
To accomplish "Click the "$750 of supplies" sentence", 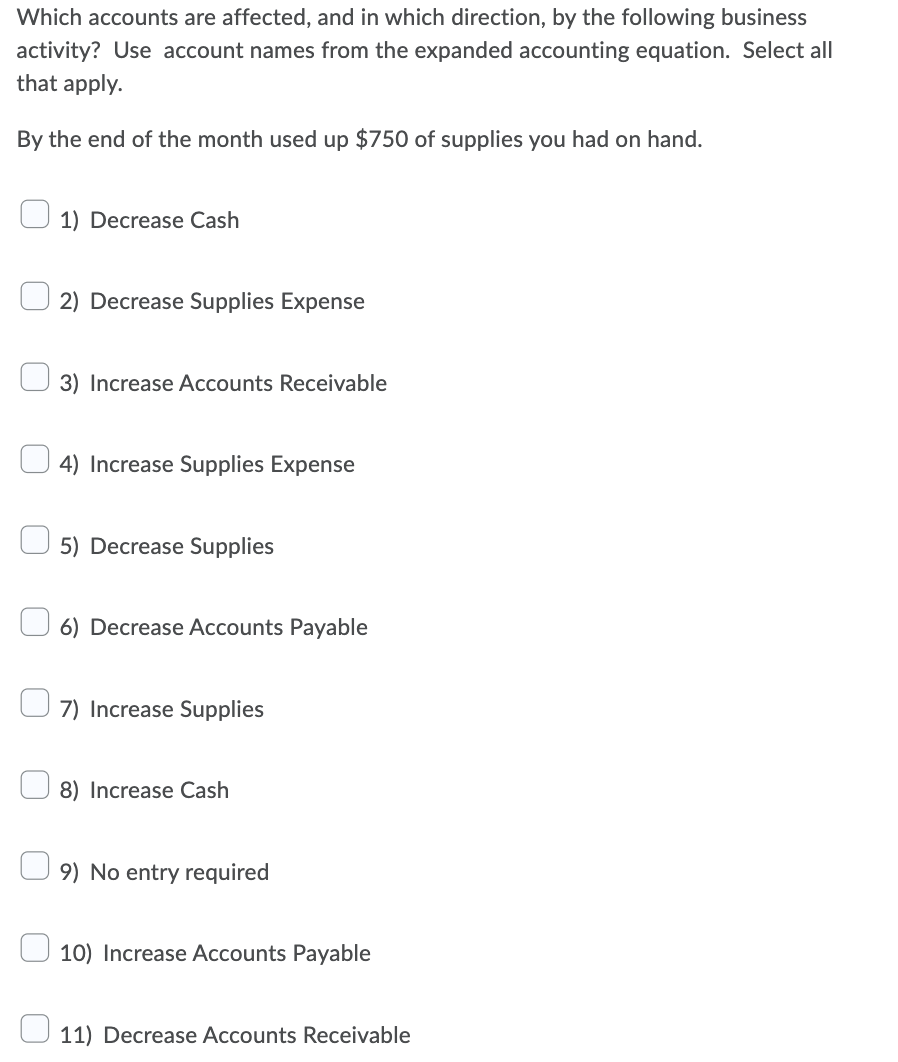I will 359,139.
